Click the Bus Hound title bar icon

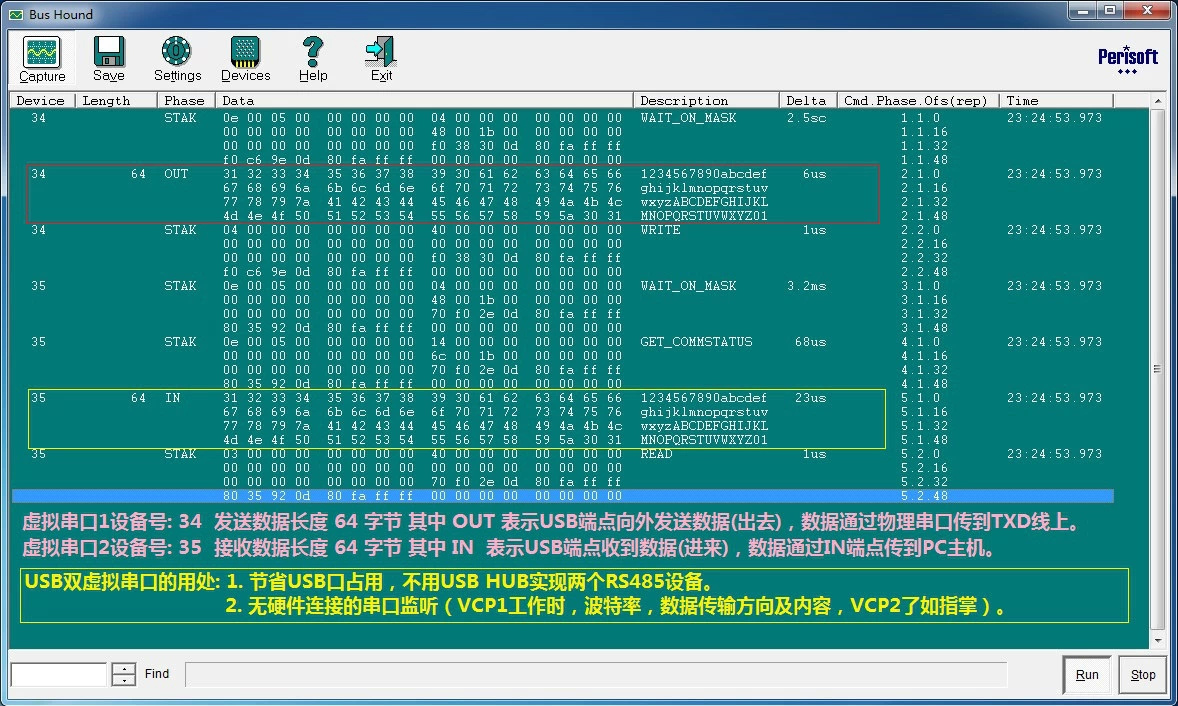[x=16, y=14]
